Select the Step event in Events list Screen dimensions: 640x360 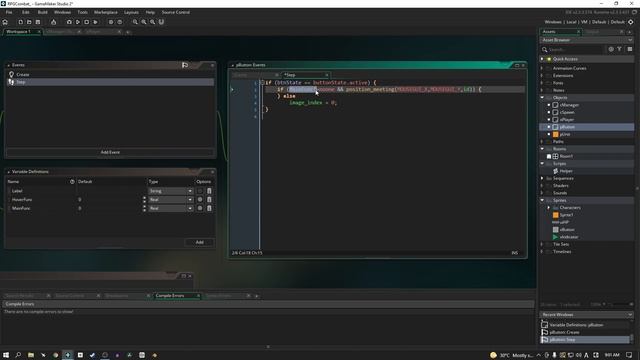[110, 82]
